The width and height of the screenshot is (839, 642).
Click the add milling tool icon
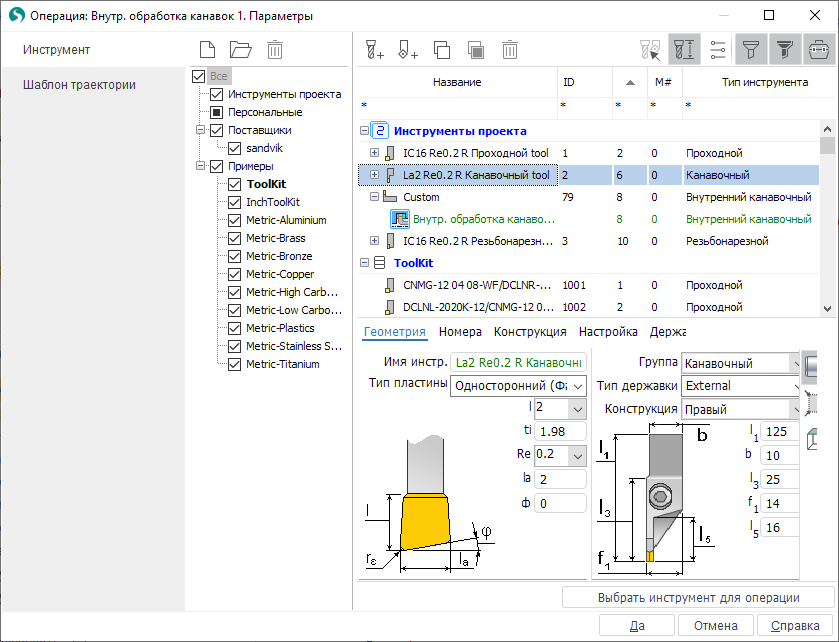[x=374, y=50]
